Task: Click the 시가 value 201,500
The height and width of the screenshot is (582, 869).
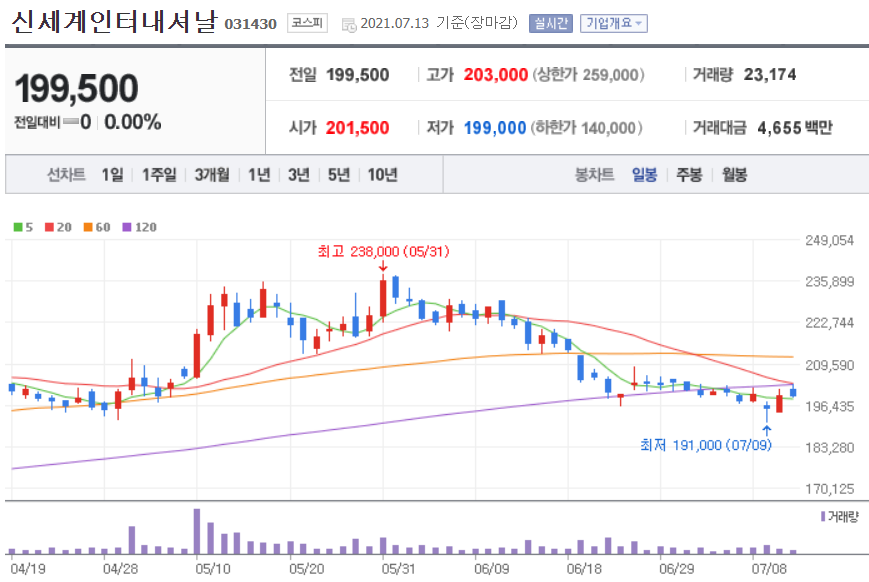Action: click(357, 128)
